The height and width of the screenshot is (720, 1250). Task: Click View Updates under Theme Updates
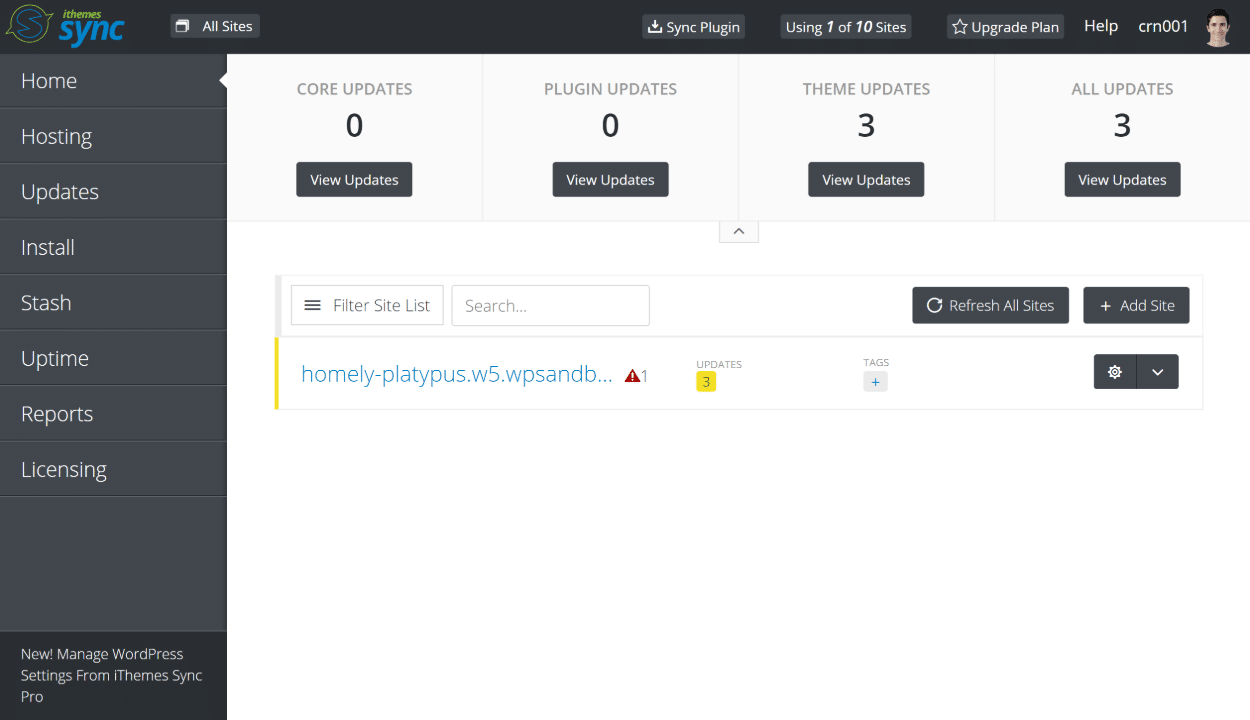[866, 179]
